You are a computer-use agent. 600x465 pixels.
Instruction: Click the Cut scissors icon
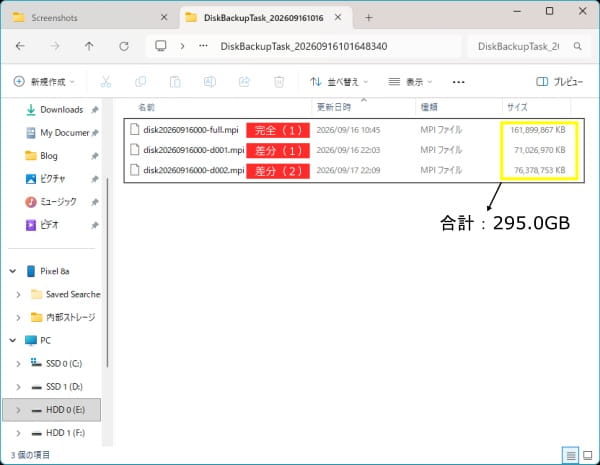(106, 82)
